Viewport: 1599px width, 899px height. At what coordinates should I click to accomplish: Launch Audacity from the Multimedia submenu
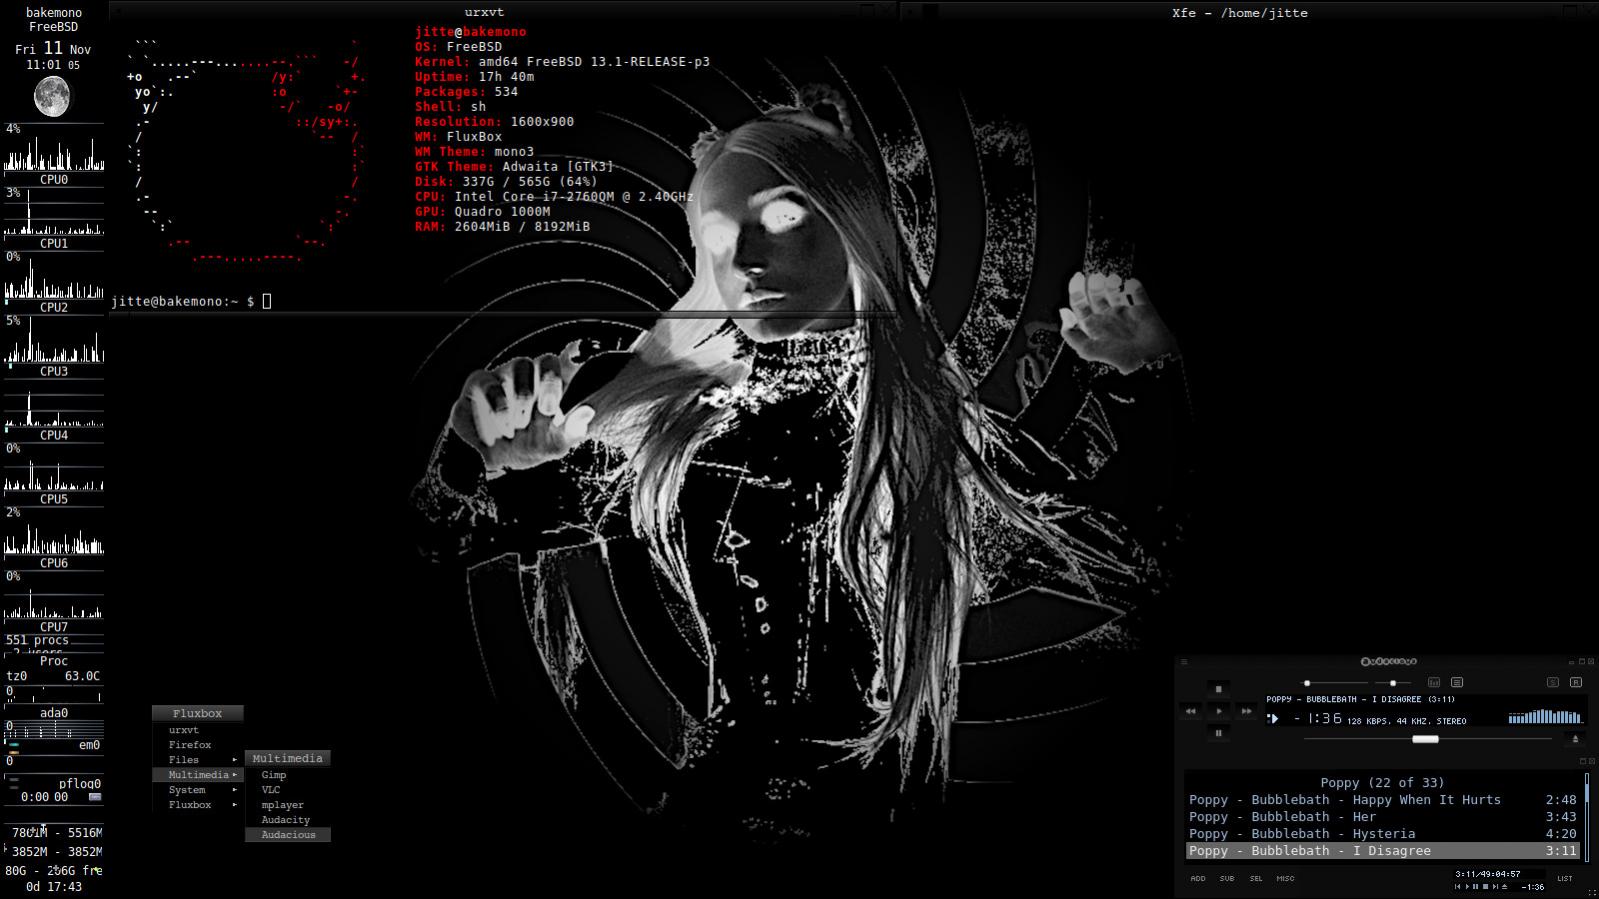point(288,820)
